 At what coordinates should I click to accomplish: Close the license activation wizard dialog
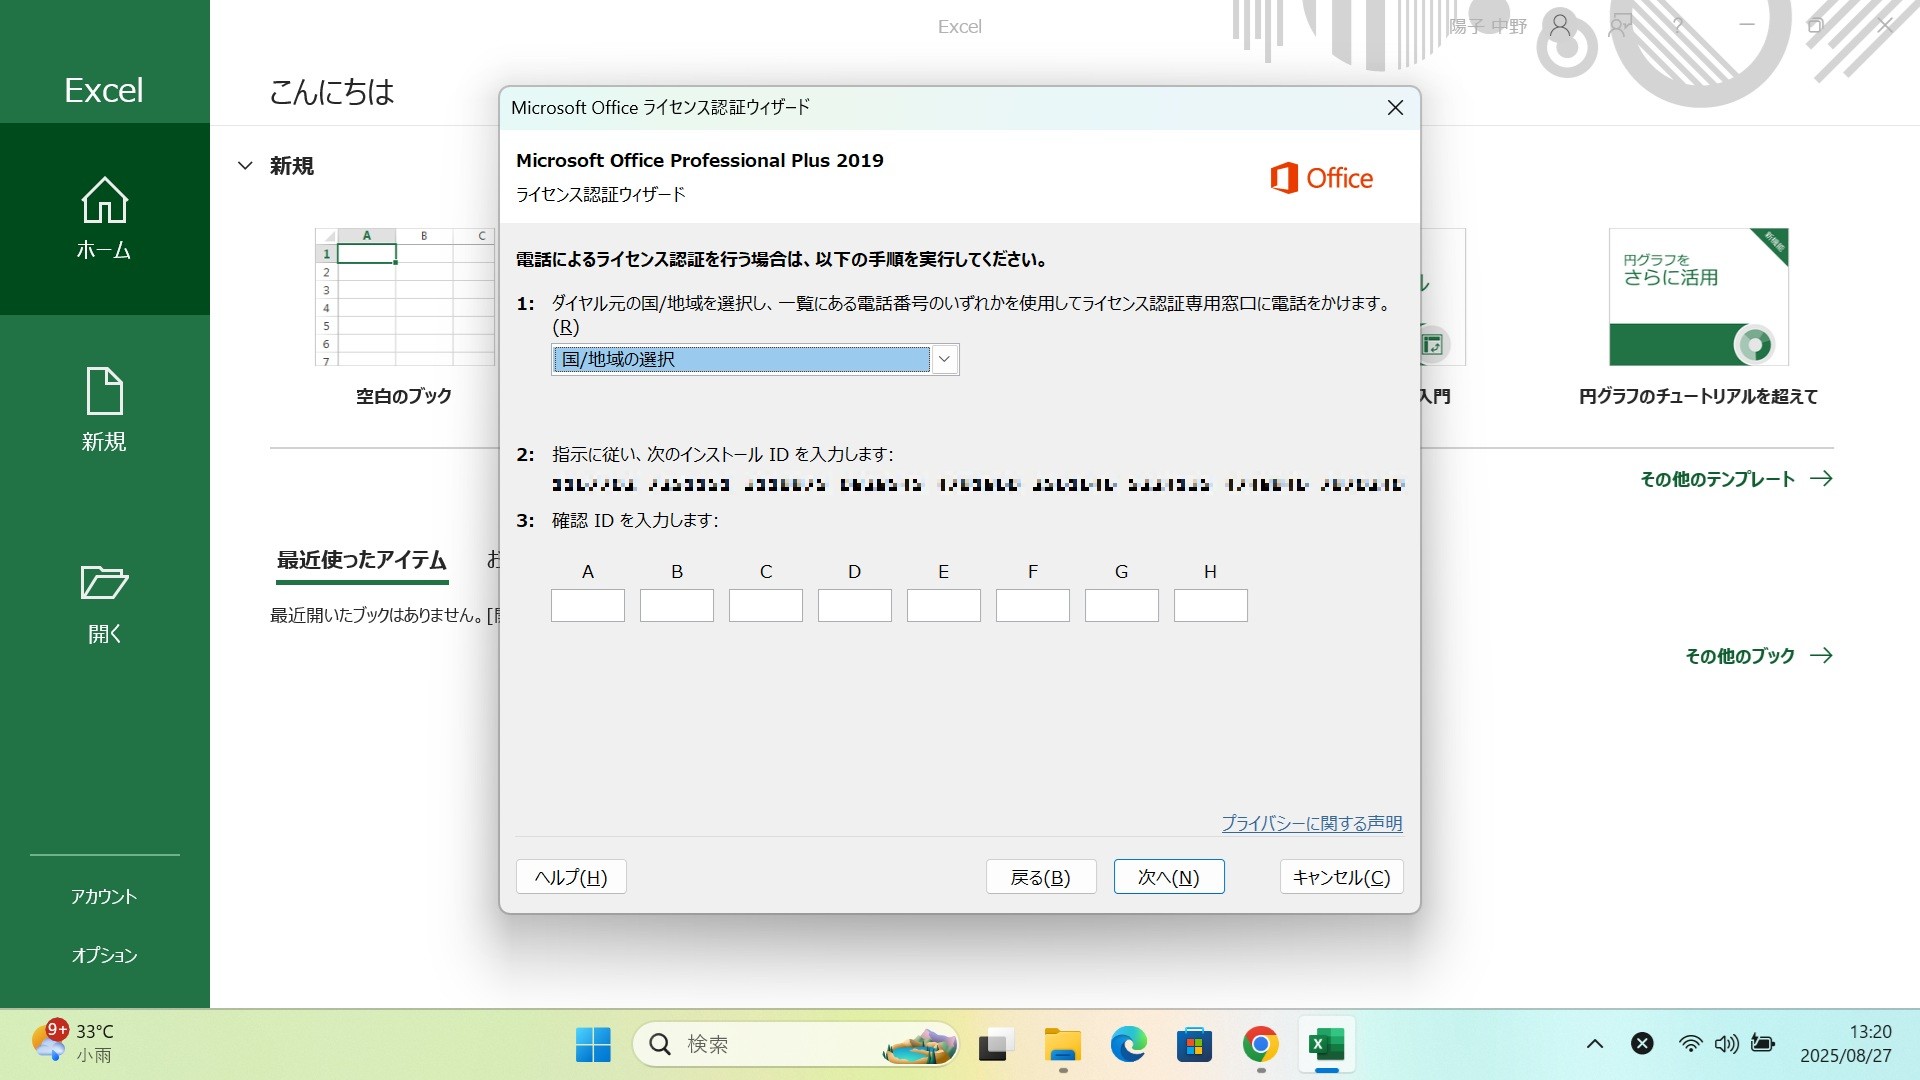click(x=1395, y=108)
